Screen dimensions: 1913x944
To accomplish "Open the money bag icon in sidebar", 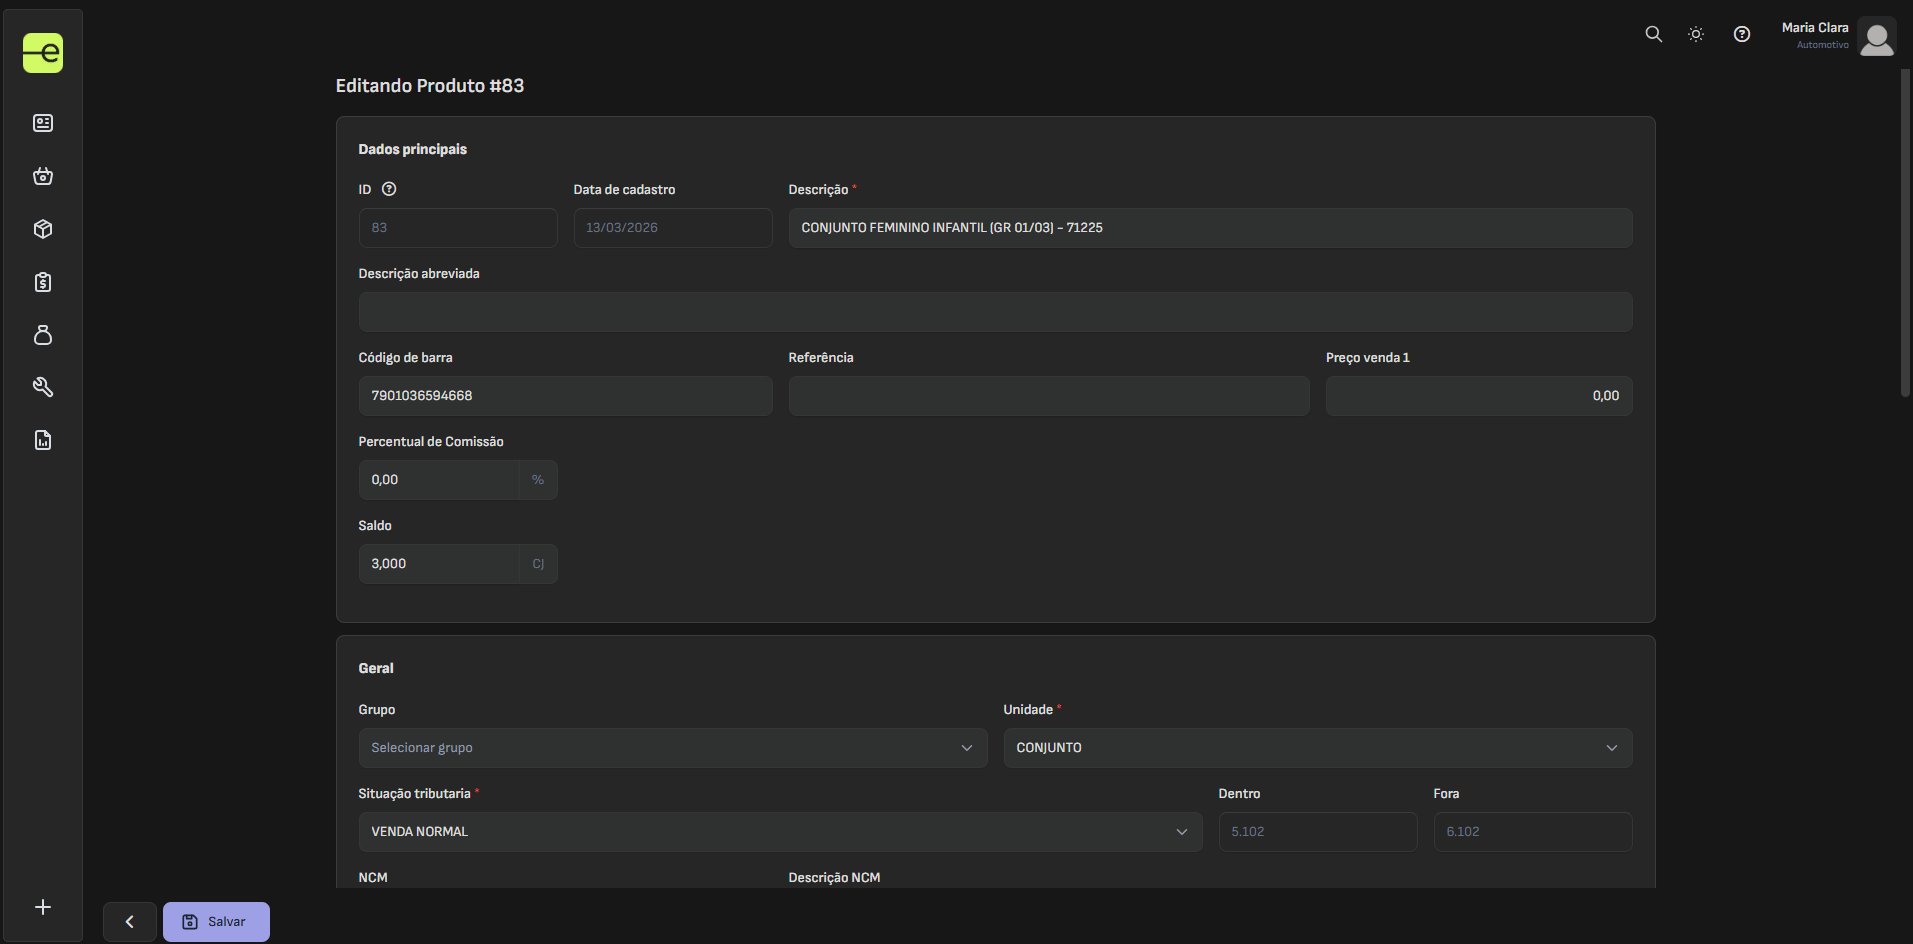I will [x=43, y=335].
